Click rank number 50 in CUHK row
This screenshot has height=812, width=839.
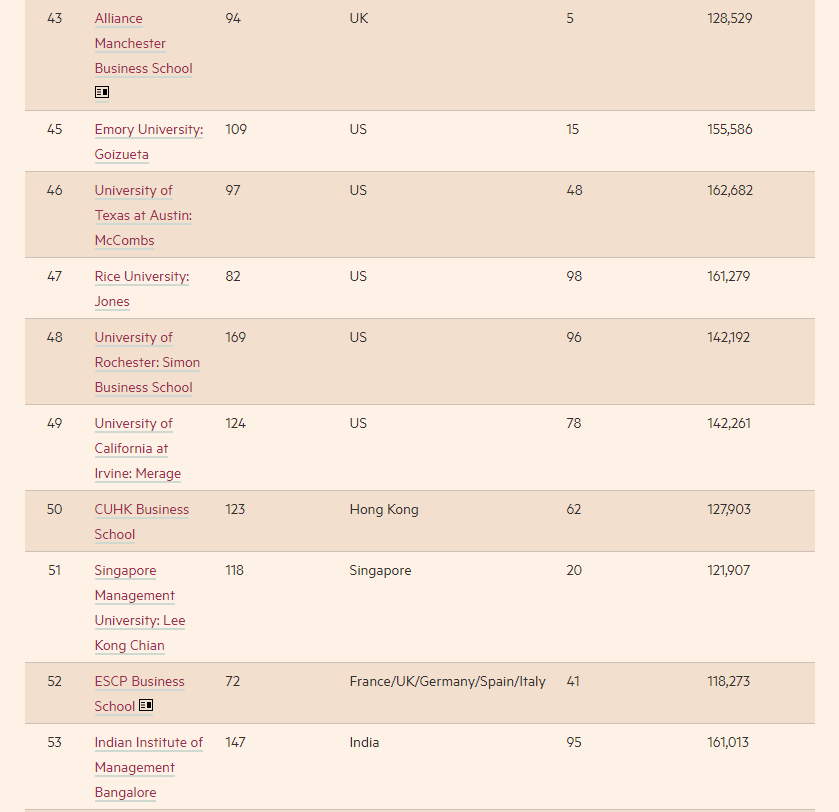tap(54, 509)
